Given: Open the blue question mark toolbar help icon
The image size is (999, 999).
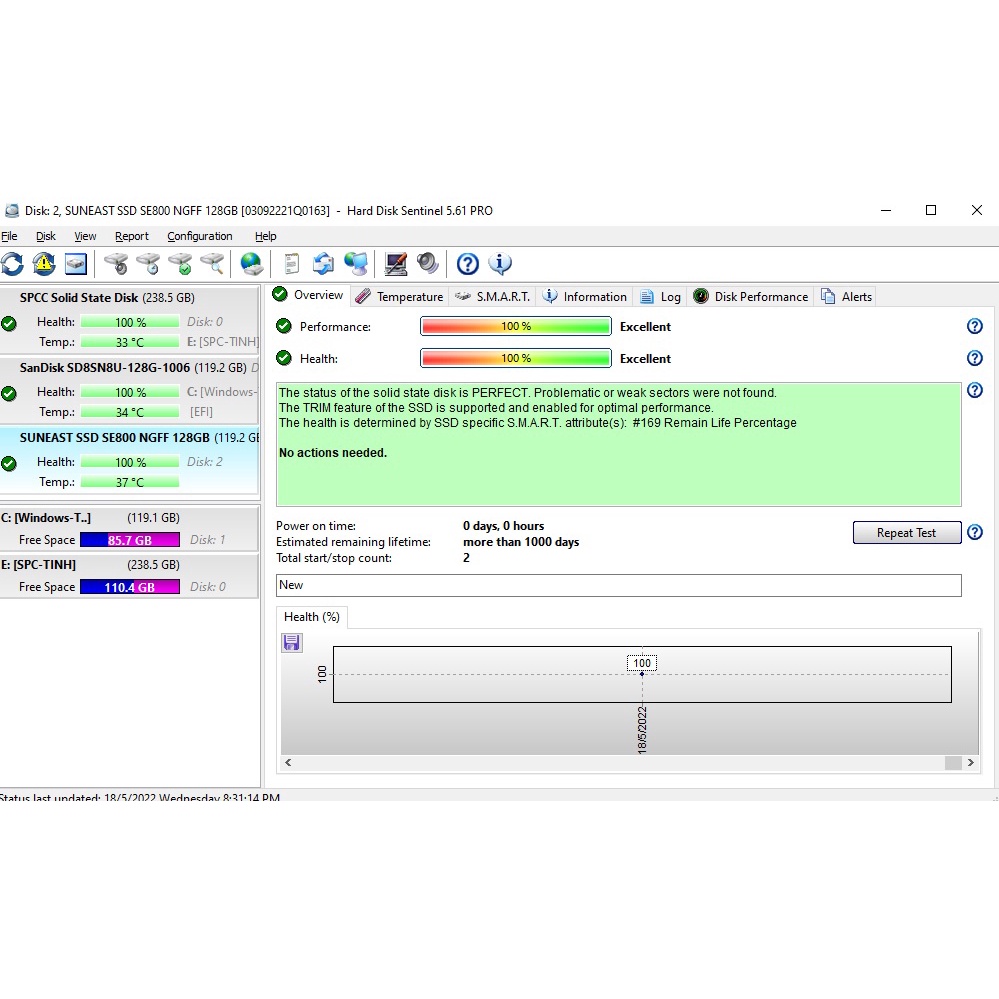Looking at the screenshot, I should (x=467, y=264).
